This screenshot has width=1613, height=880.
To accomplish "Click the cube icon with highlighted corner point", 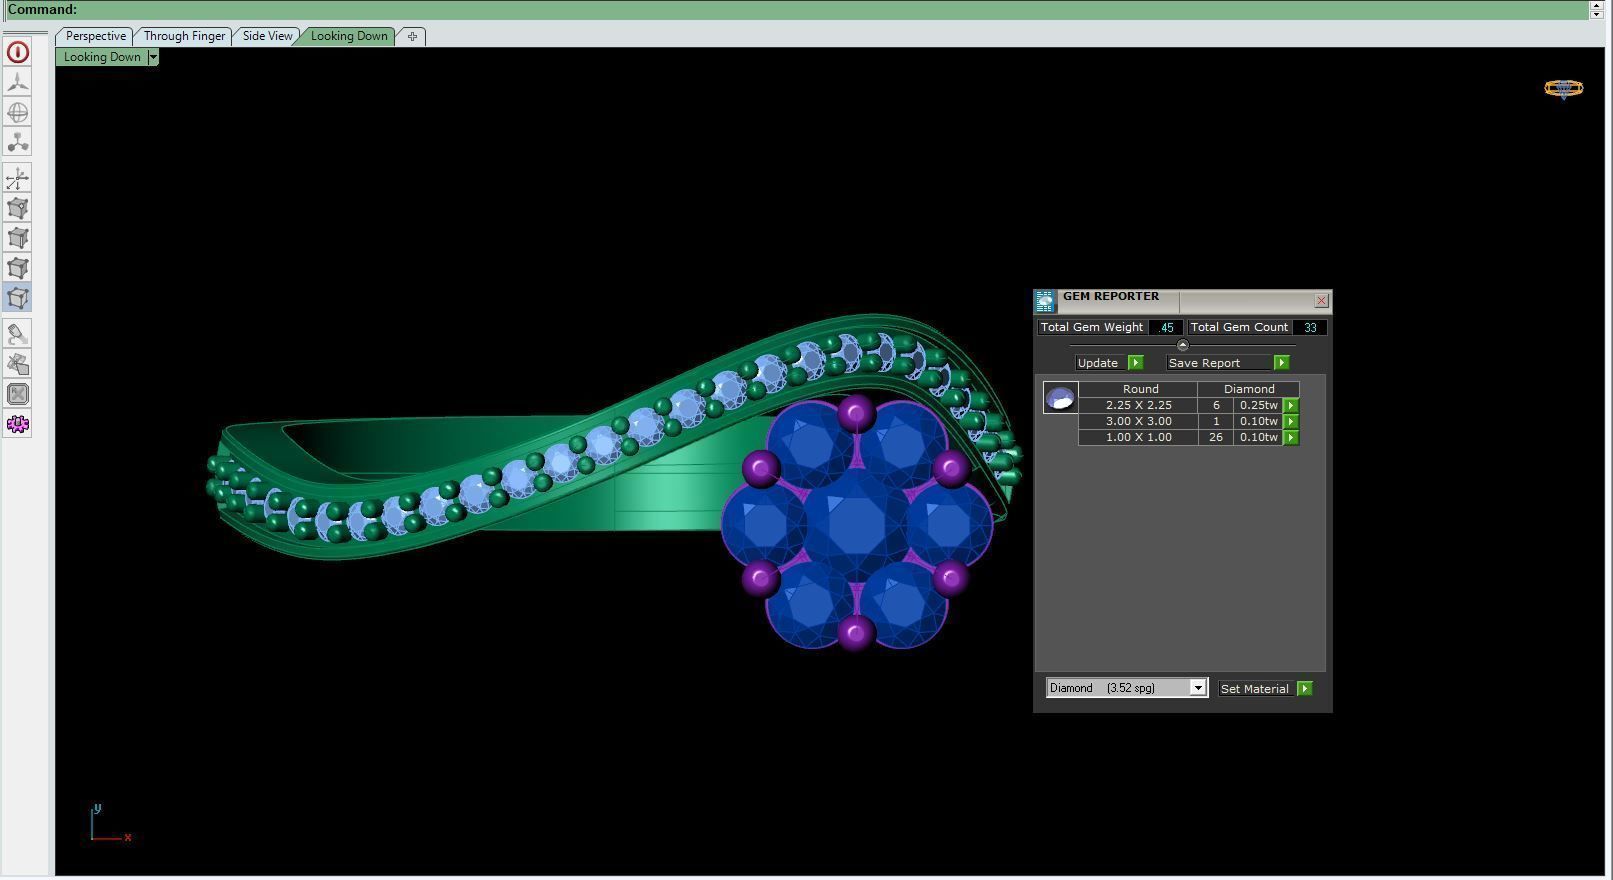I will pos(18,208).
